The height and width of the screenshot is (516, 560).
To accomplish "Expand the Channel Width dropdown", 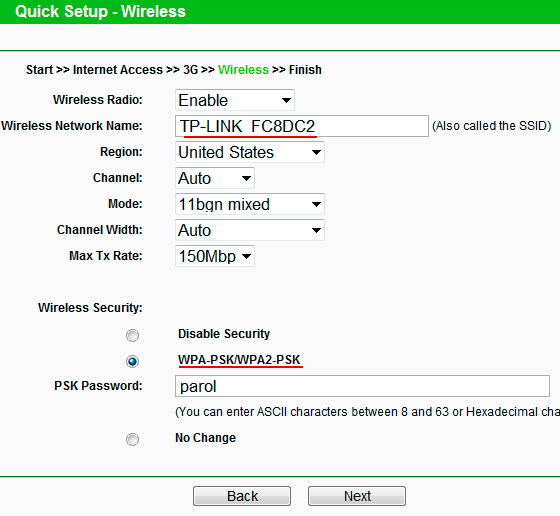I will click(250, 230).
